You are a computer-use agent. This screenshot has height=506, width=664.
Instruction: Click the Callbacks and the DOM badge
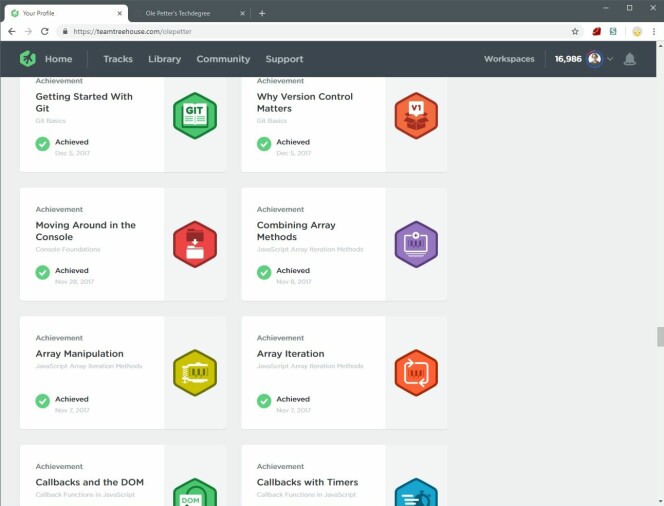[195, 492]
